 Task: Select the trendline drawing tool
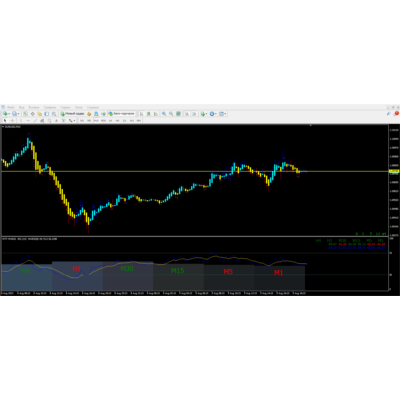click(x=35, y=120)
